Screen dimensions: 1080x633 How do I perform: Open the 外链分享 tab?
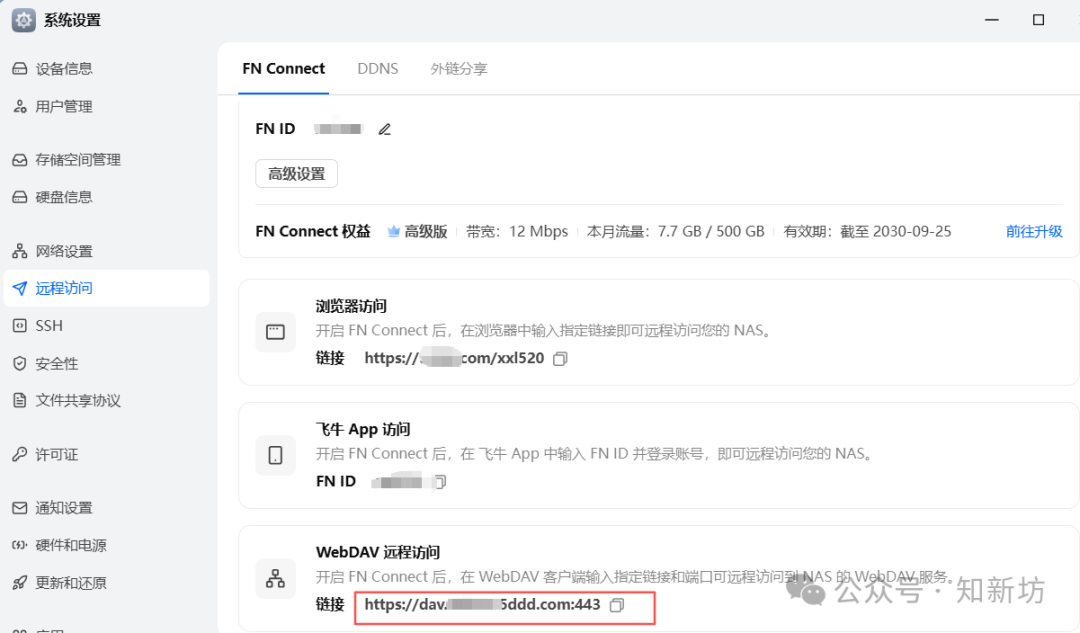click(x=458, y=68)
